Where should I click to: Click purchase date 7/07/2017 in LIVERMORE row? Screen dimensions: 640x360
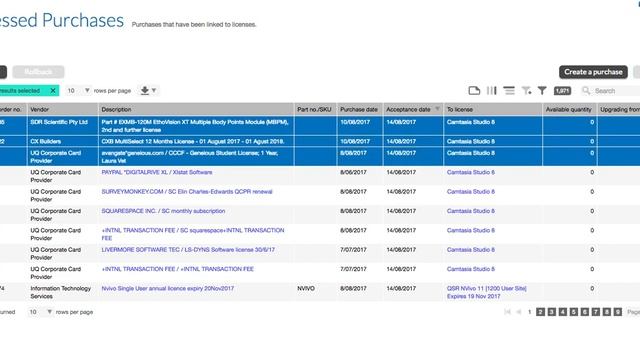[353, 249]
